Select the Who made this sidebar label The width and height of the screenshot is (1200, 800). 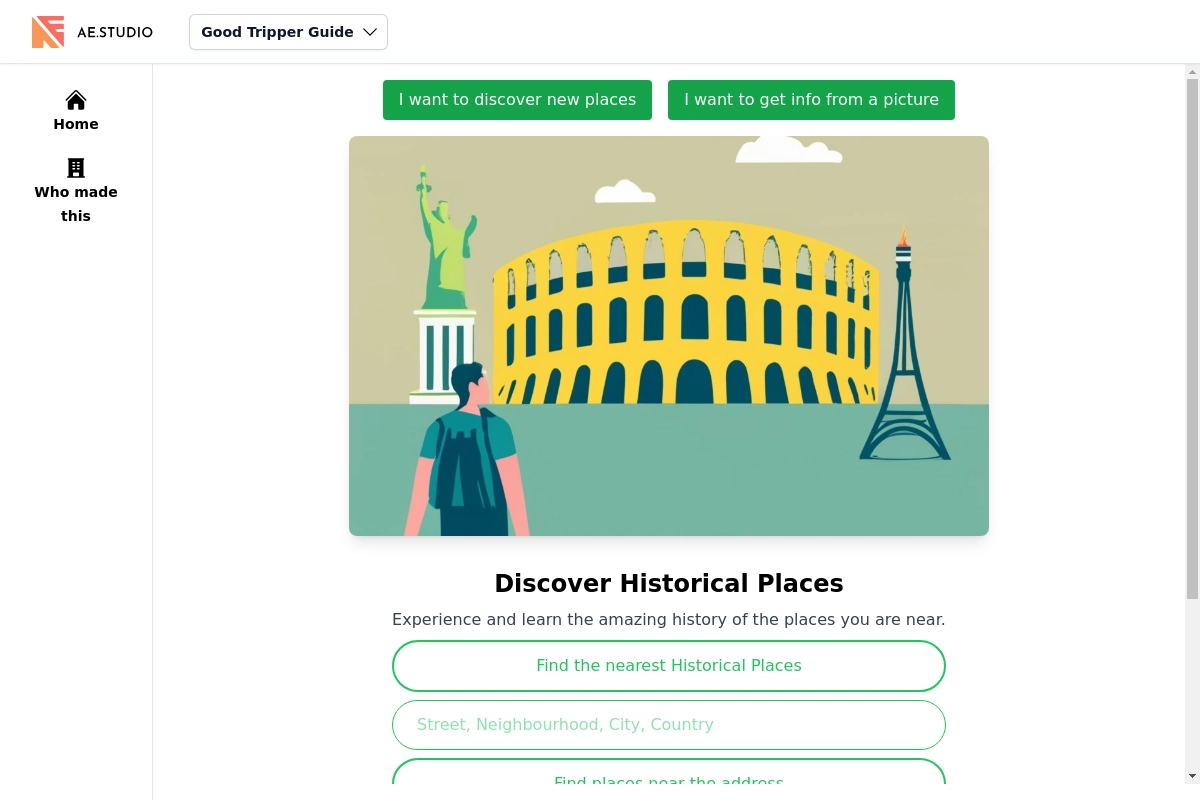[x=76, y=204]
